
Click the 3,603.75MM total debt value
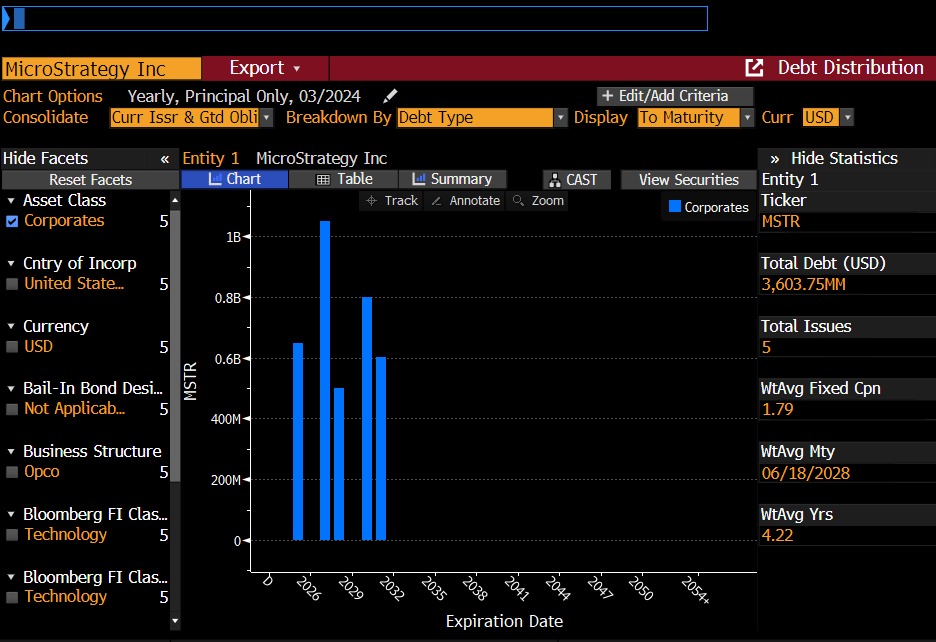pos(803,285)
